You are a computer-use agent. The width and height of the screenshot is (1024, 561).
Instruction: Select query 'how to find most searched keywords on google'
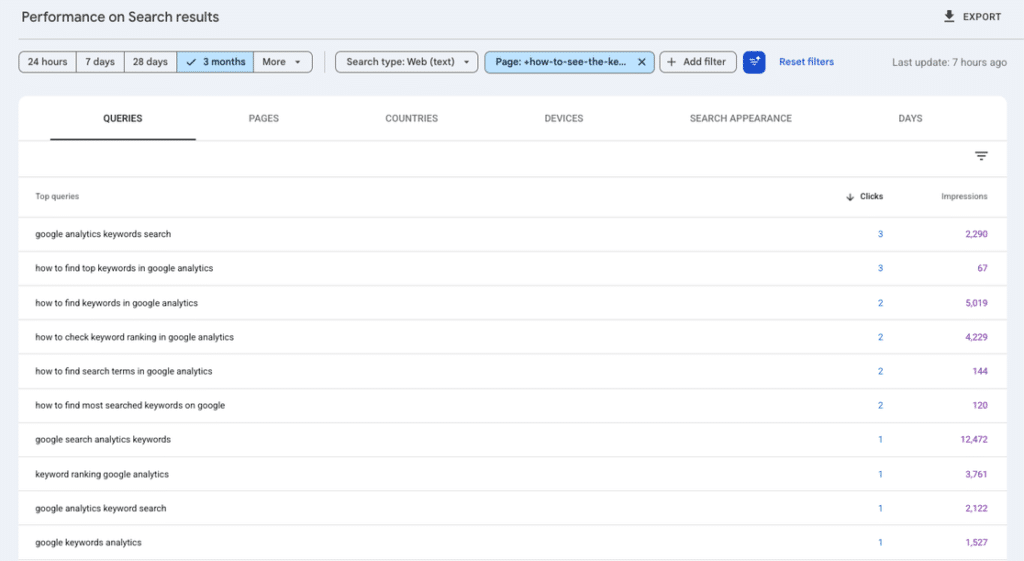130,406
